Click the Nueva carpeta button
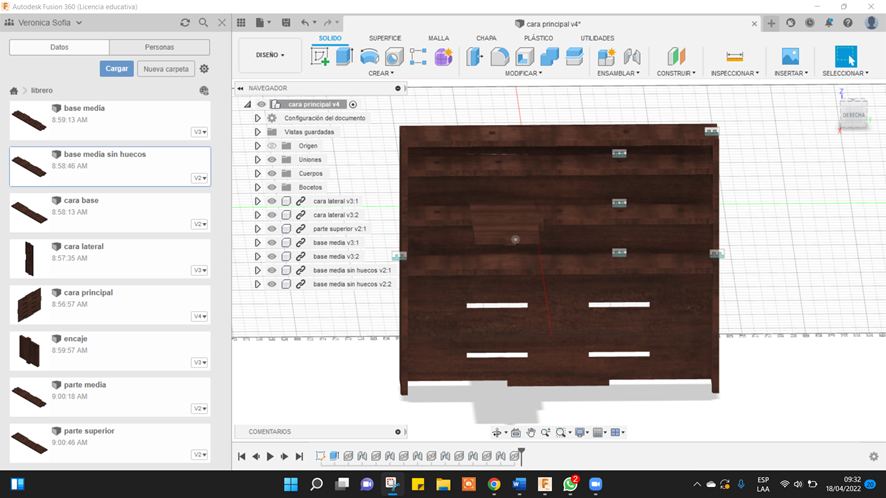 [166, 68]
